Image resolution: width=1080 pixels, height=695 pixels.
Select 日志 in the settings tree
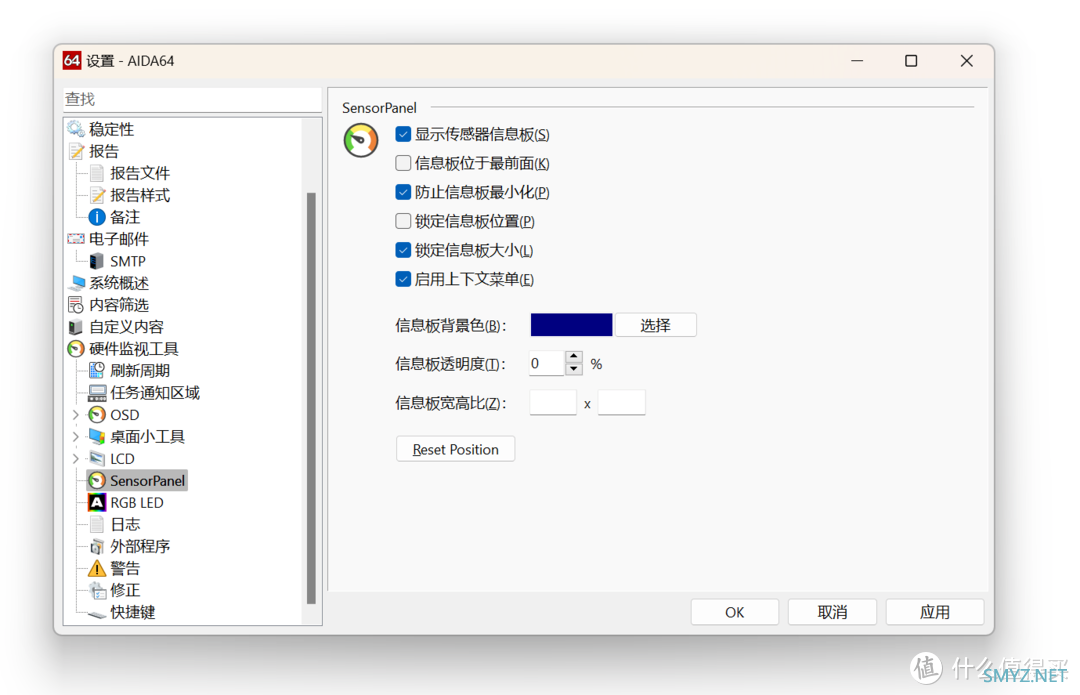point(125,525)
